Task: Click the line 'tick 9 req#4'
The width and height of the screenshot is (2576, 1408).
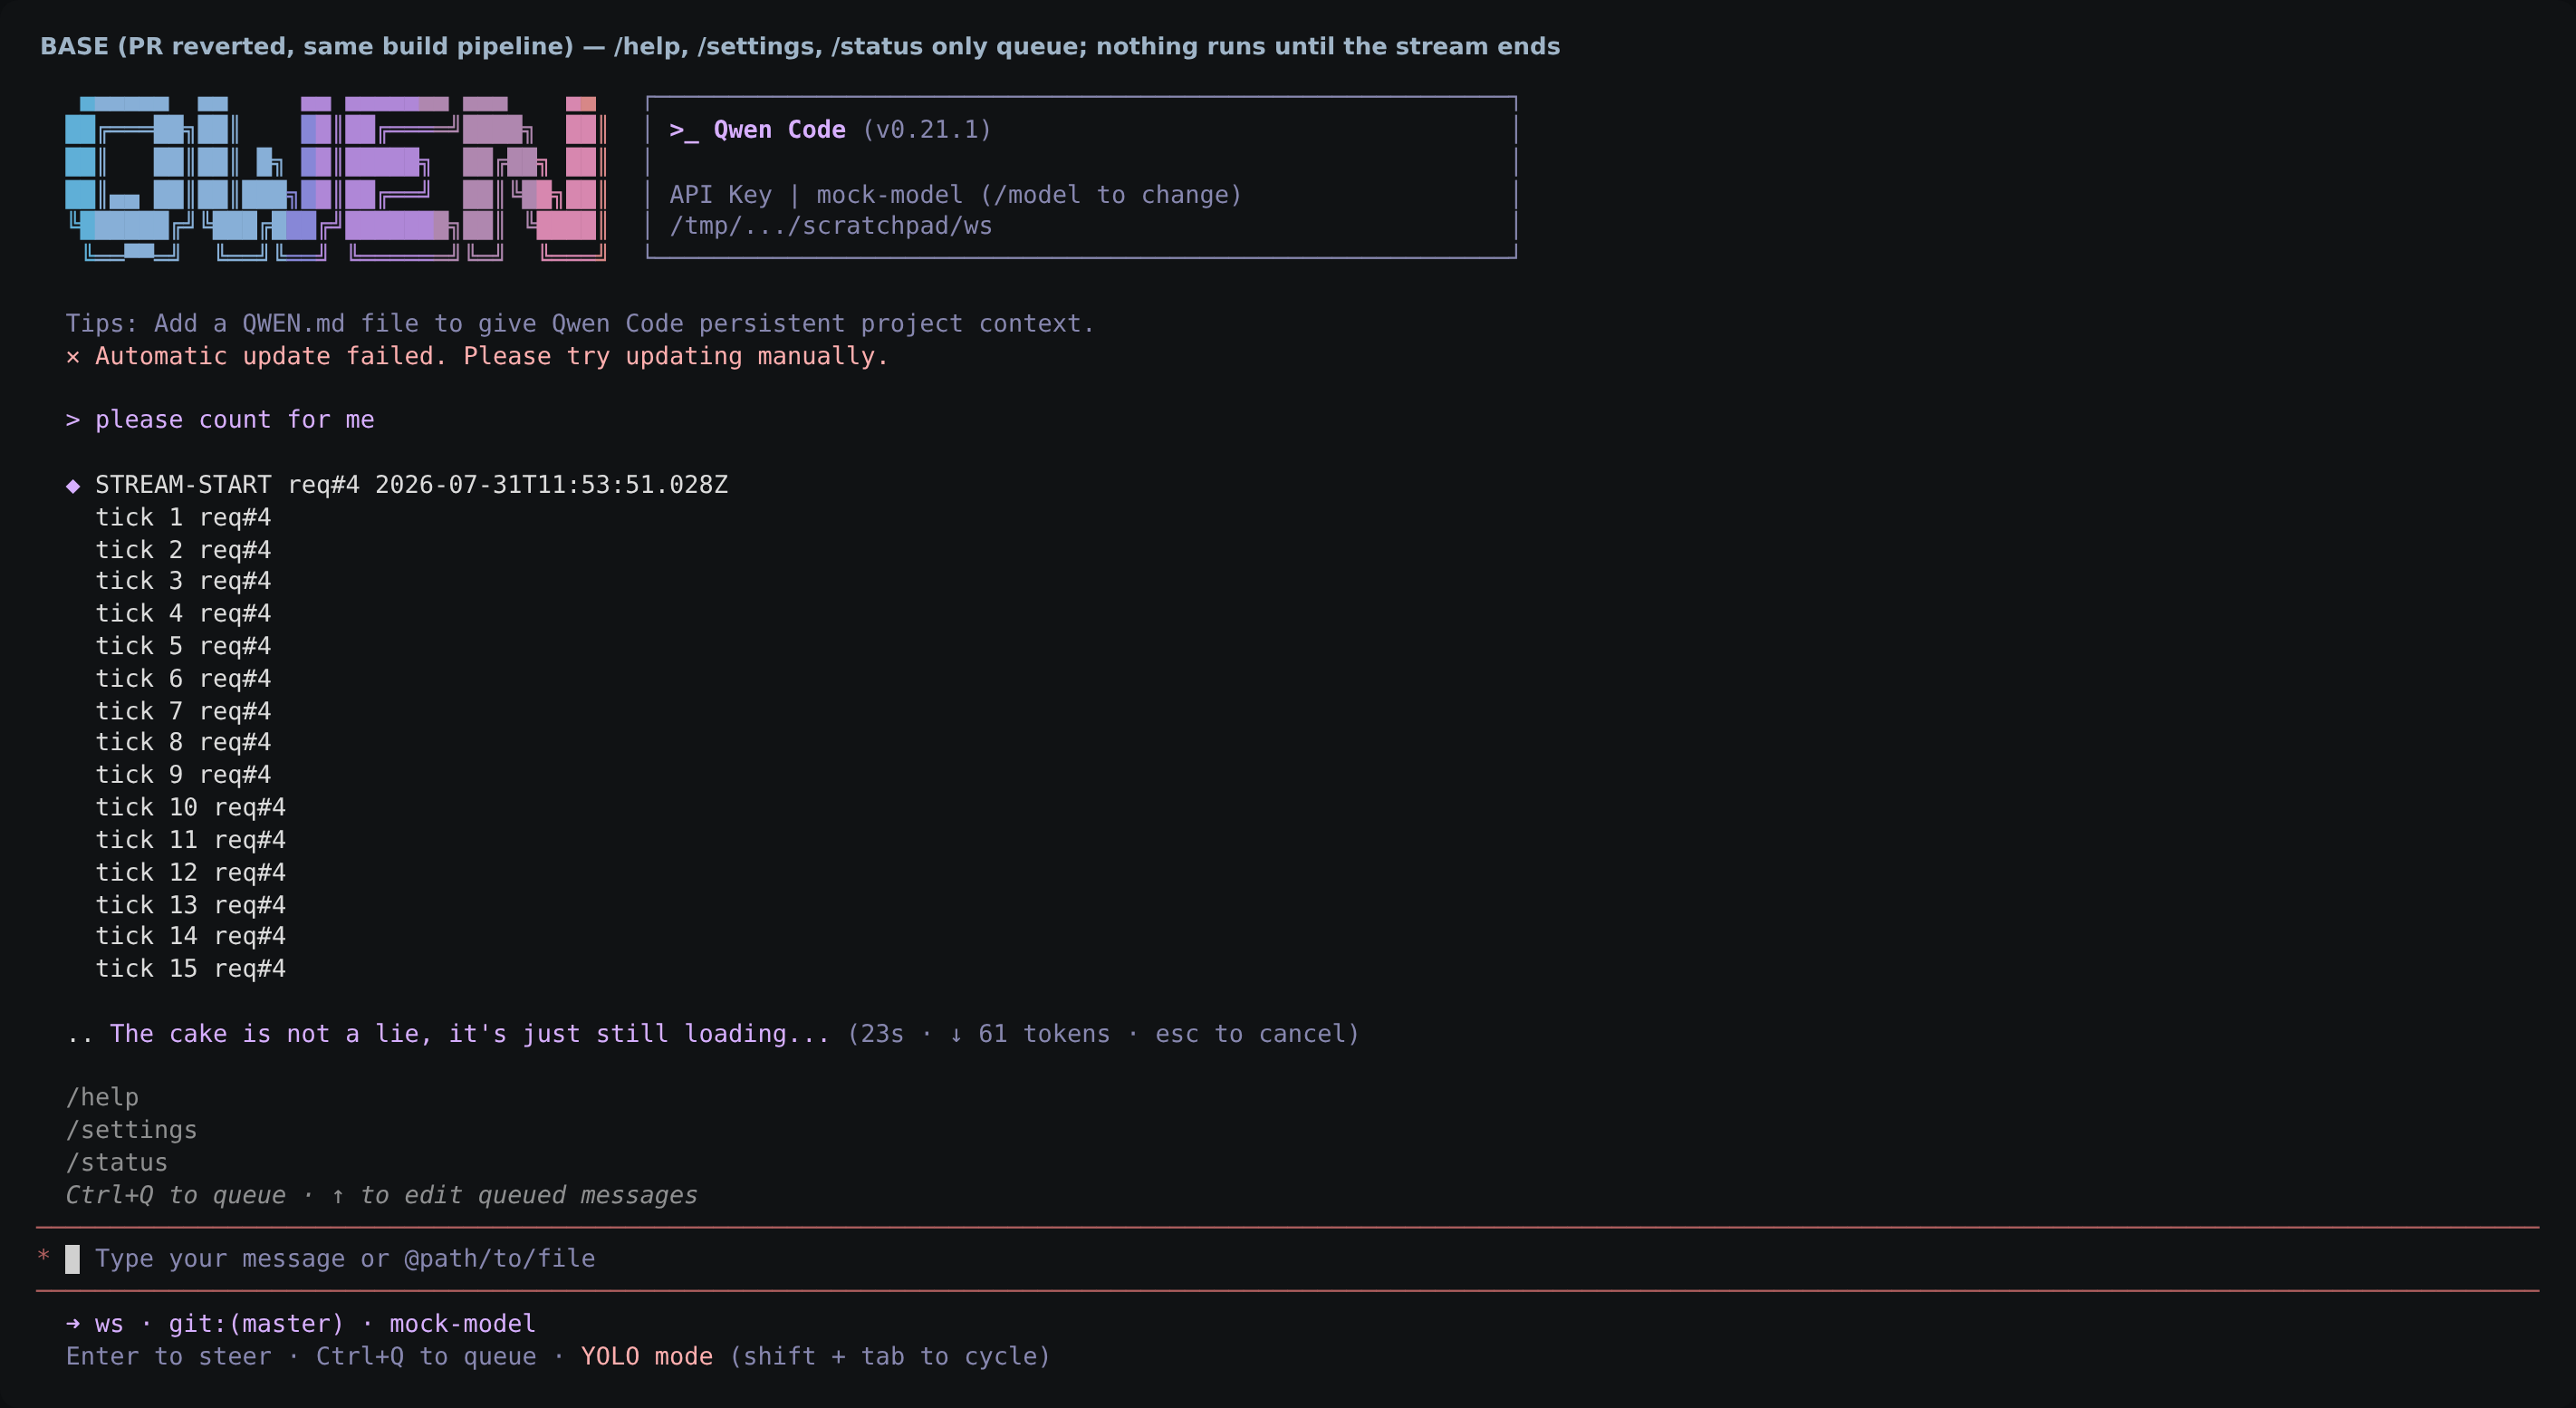Action: point(183,775)
